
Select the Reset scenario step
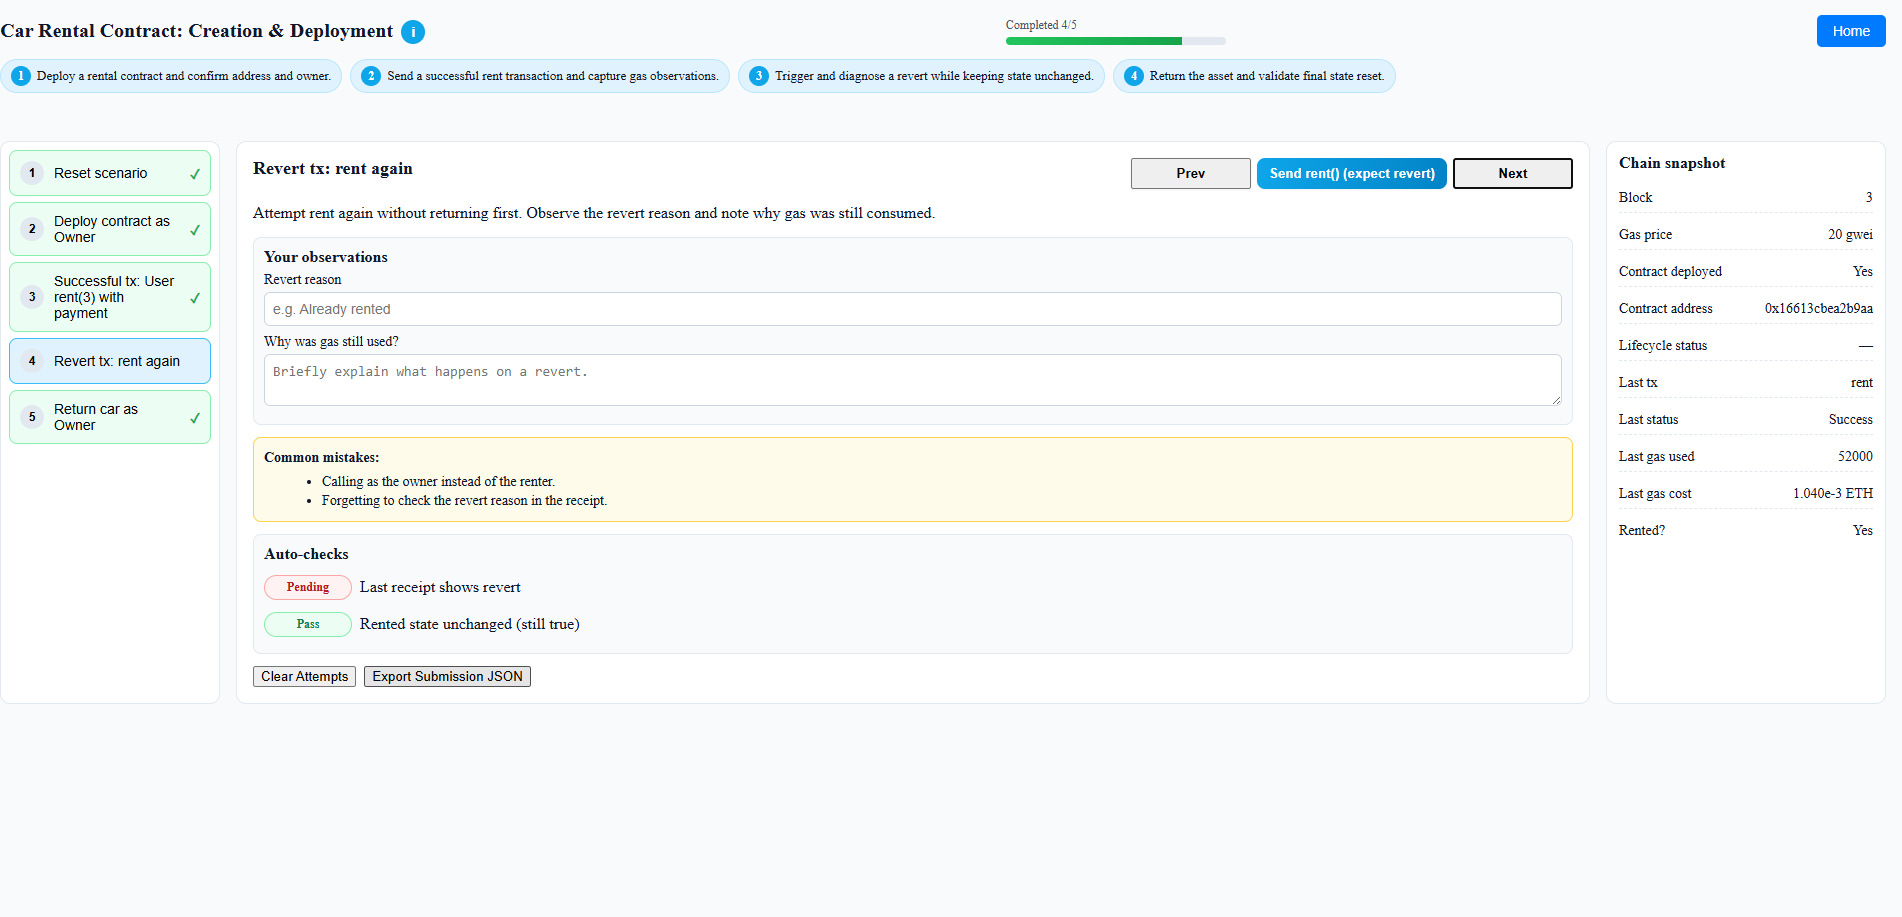tap(110, 173)
